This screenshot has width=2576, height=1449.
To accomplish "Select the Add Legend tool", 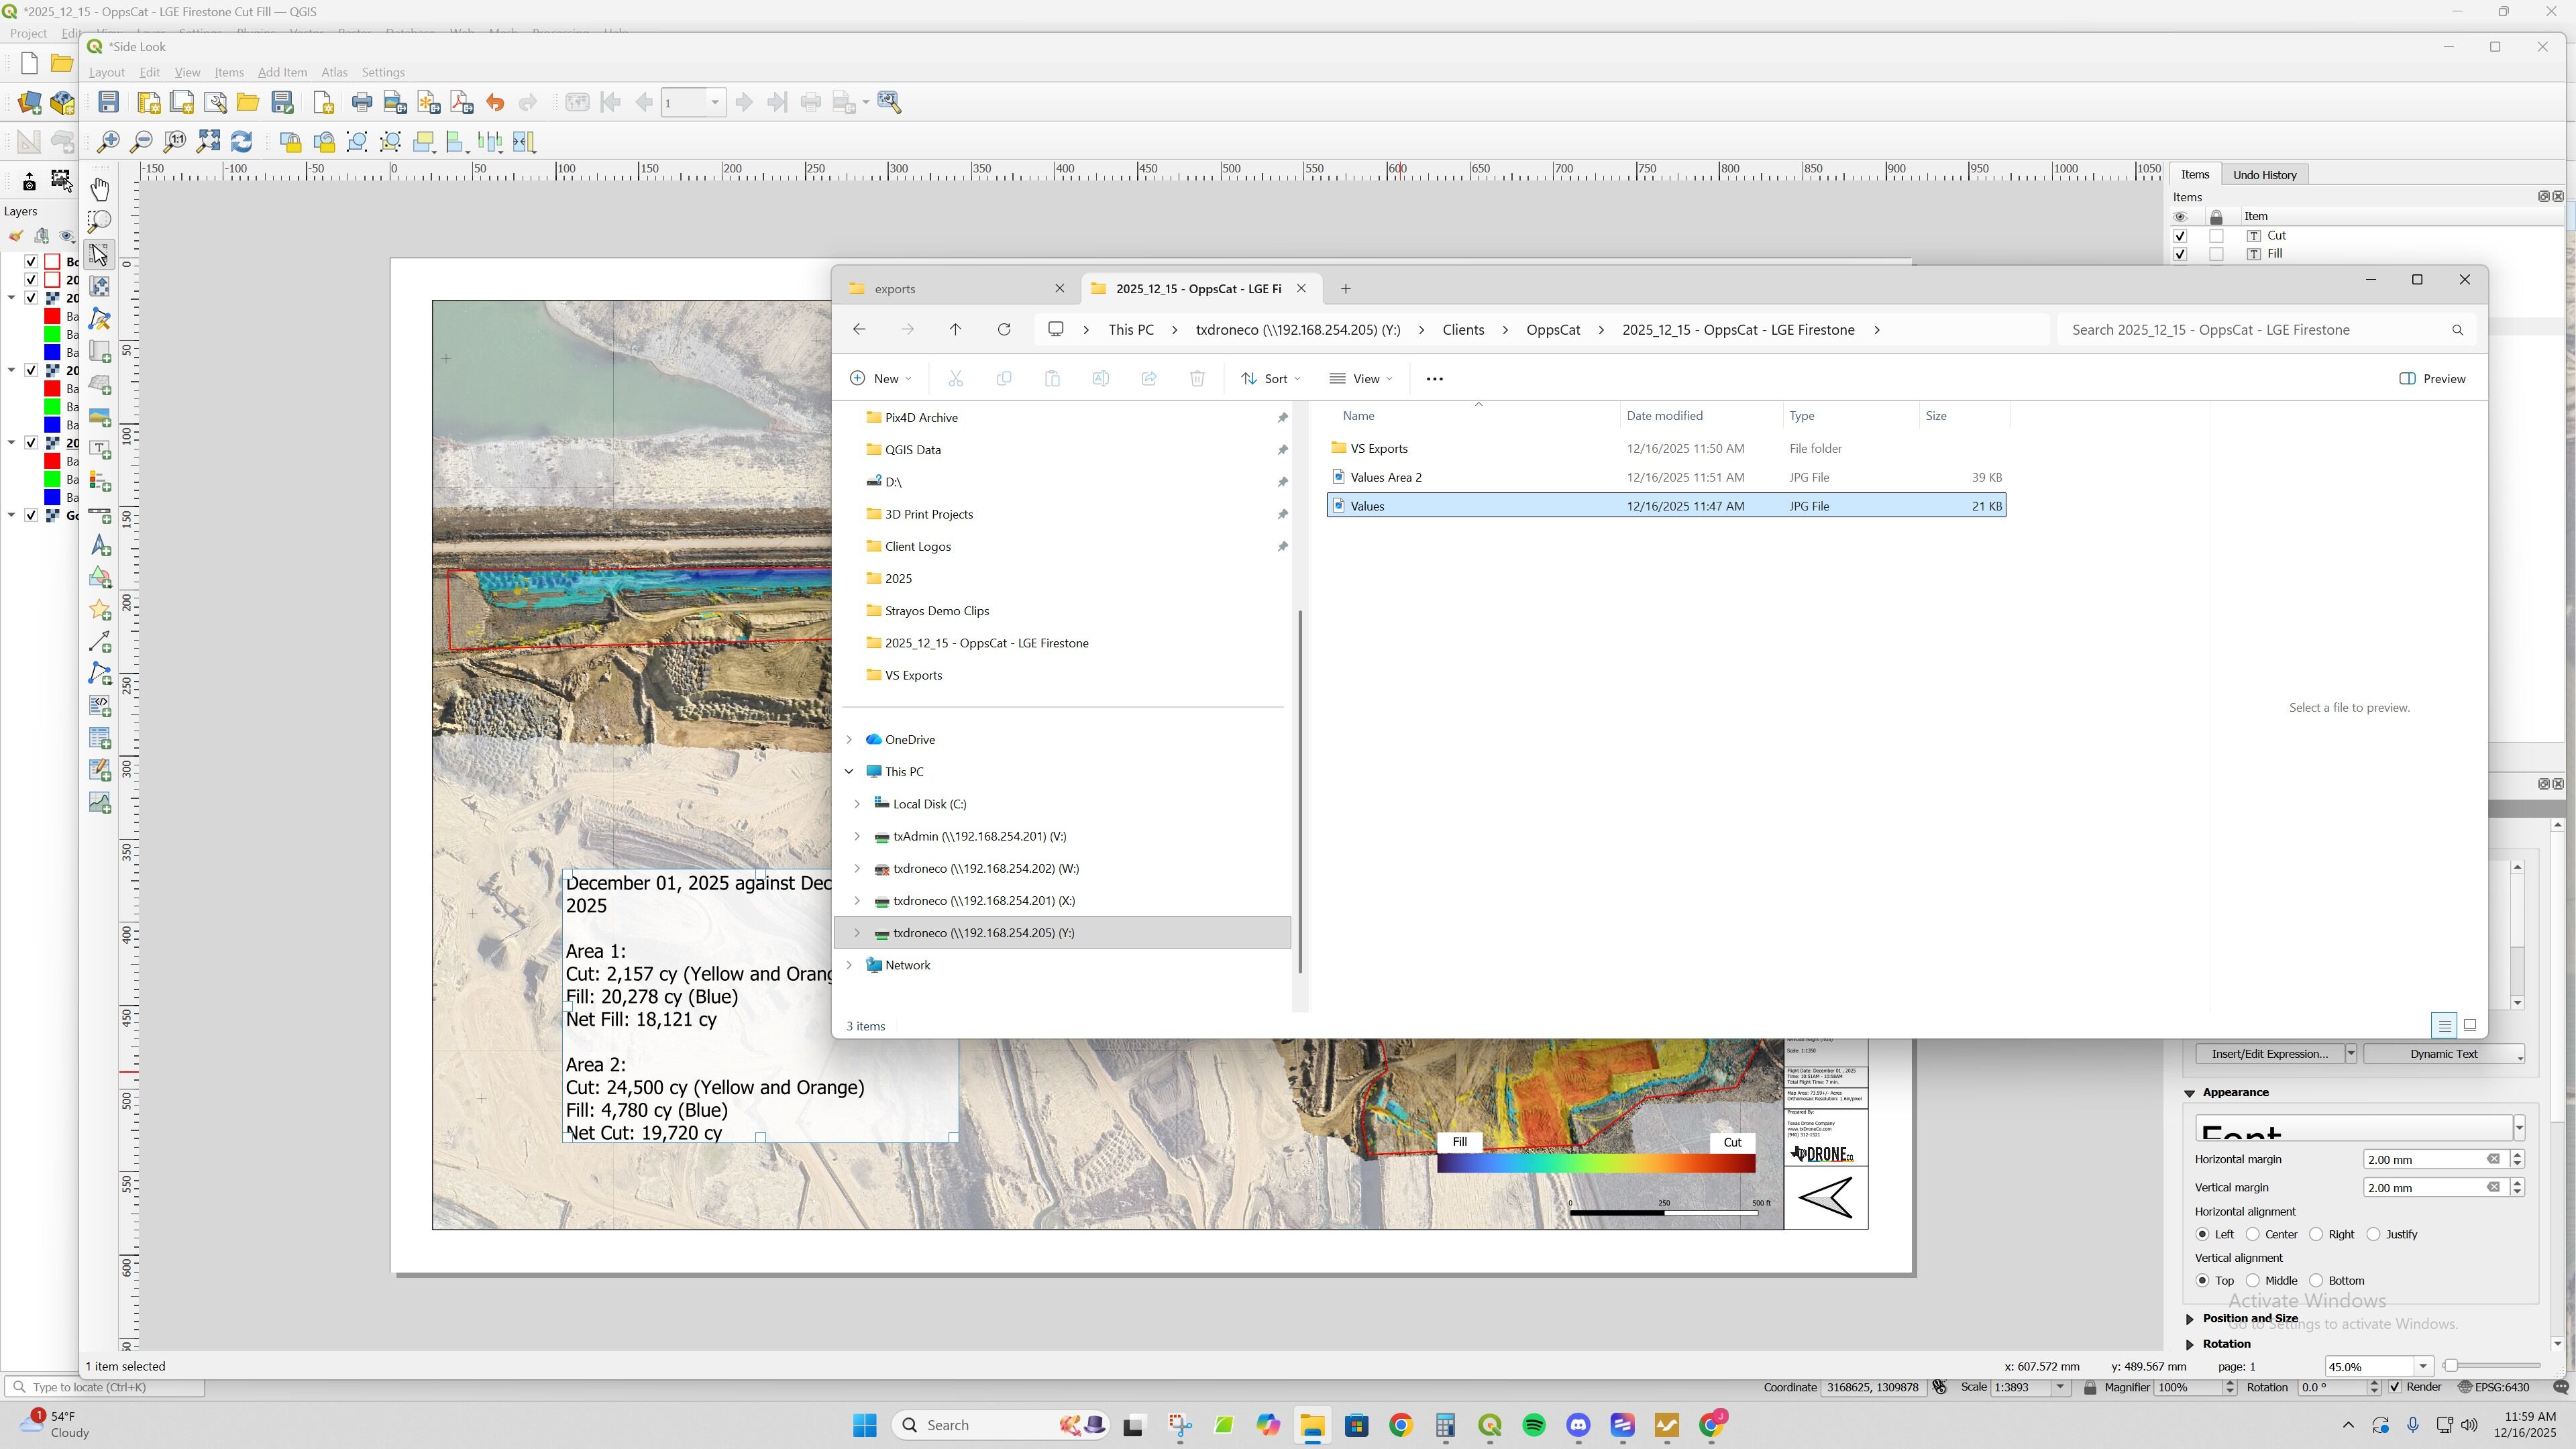I will coord(100,481).
